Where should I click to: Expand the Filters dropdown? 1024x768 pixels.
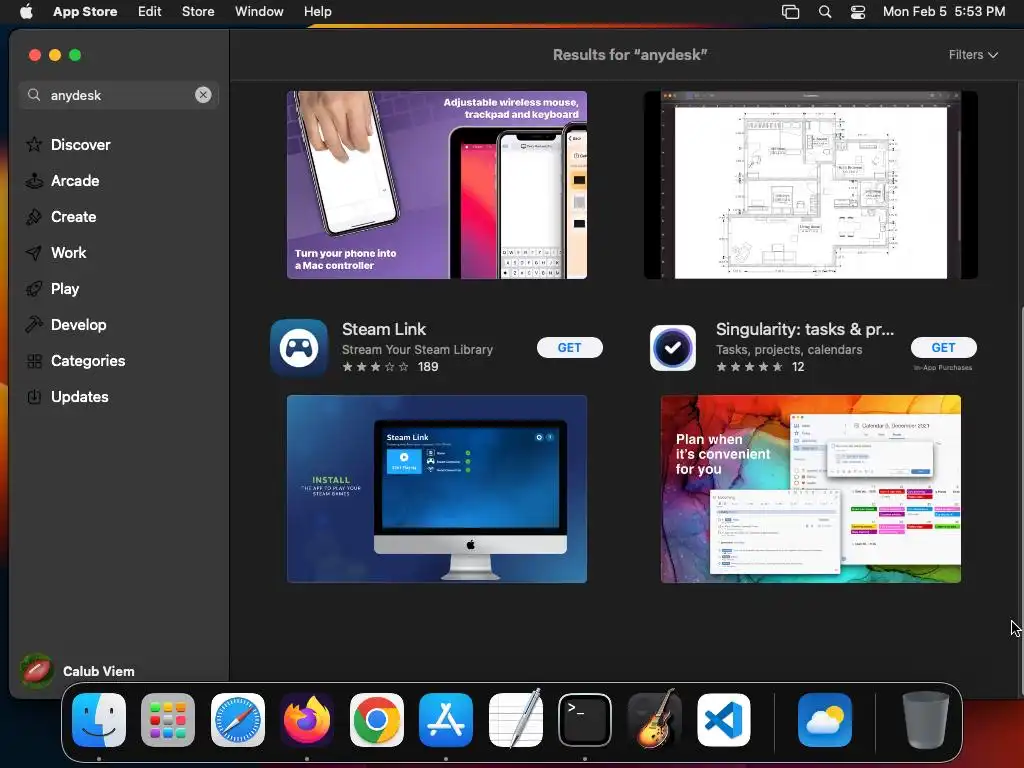(973, 55)
